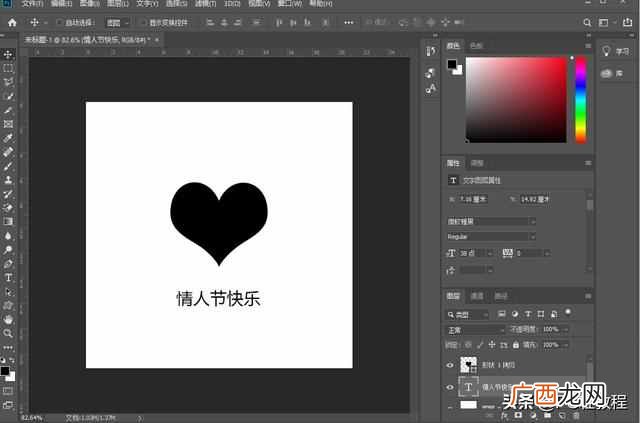Click the text layer T thumbnail
Viewport: 640px width, 423px height.
click(468, 387)
